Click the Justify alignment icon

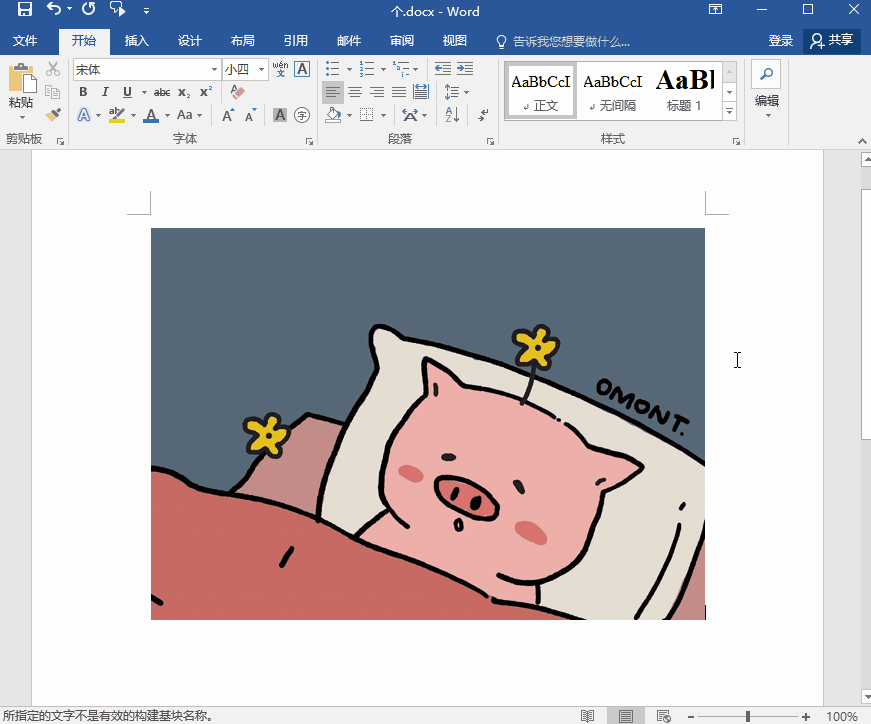click(x=399, y=92)
